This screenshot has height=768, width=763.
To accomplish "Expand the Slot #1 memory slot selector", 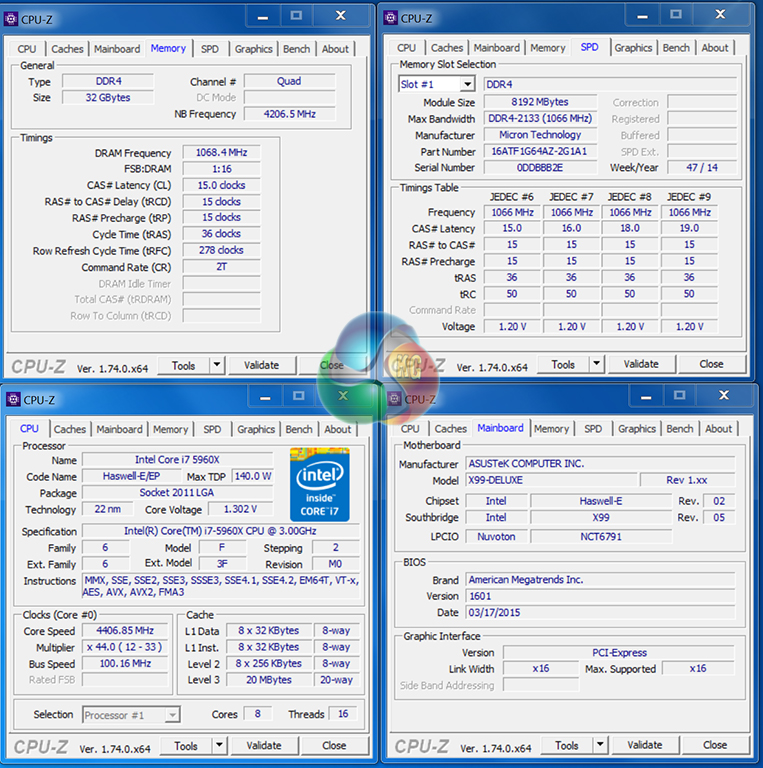I will click(x=468, y=84).
